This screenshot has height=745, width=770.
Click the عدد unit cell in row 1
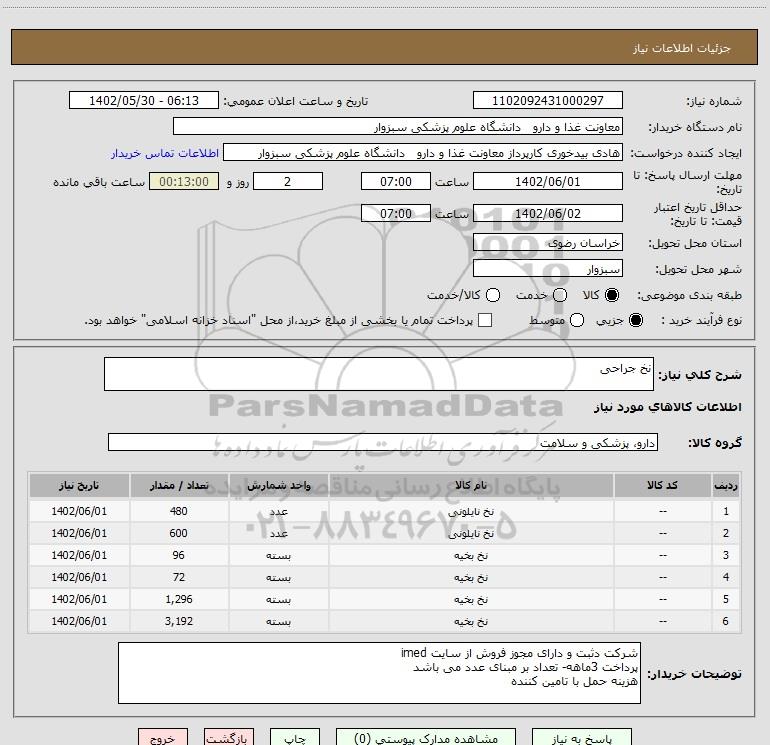pos(278,512)
